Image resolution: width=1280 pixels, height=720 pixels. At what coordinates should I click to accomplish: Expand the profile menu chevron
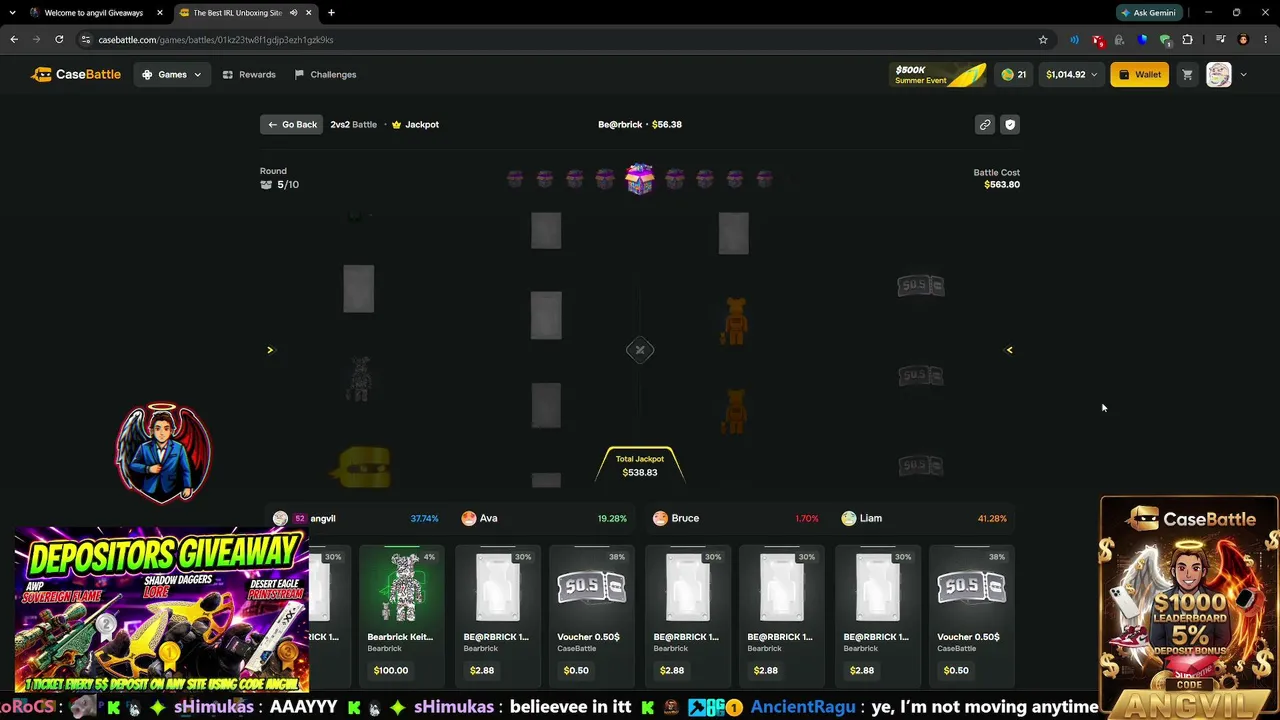click(1243, 74)
